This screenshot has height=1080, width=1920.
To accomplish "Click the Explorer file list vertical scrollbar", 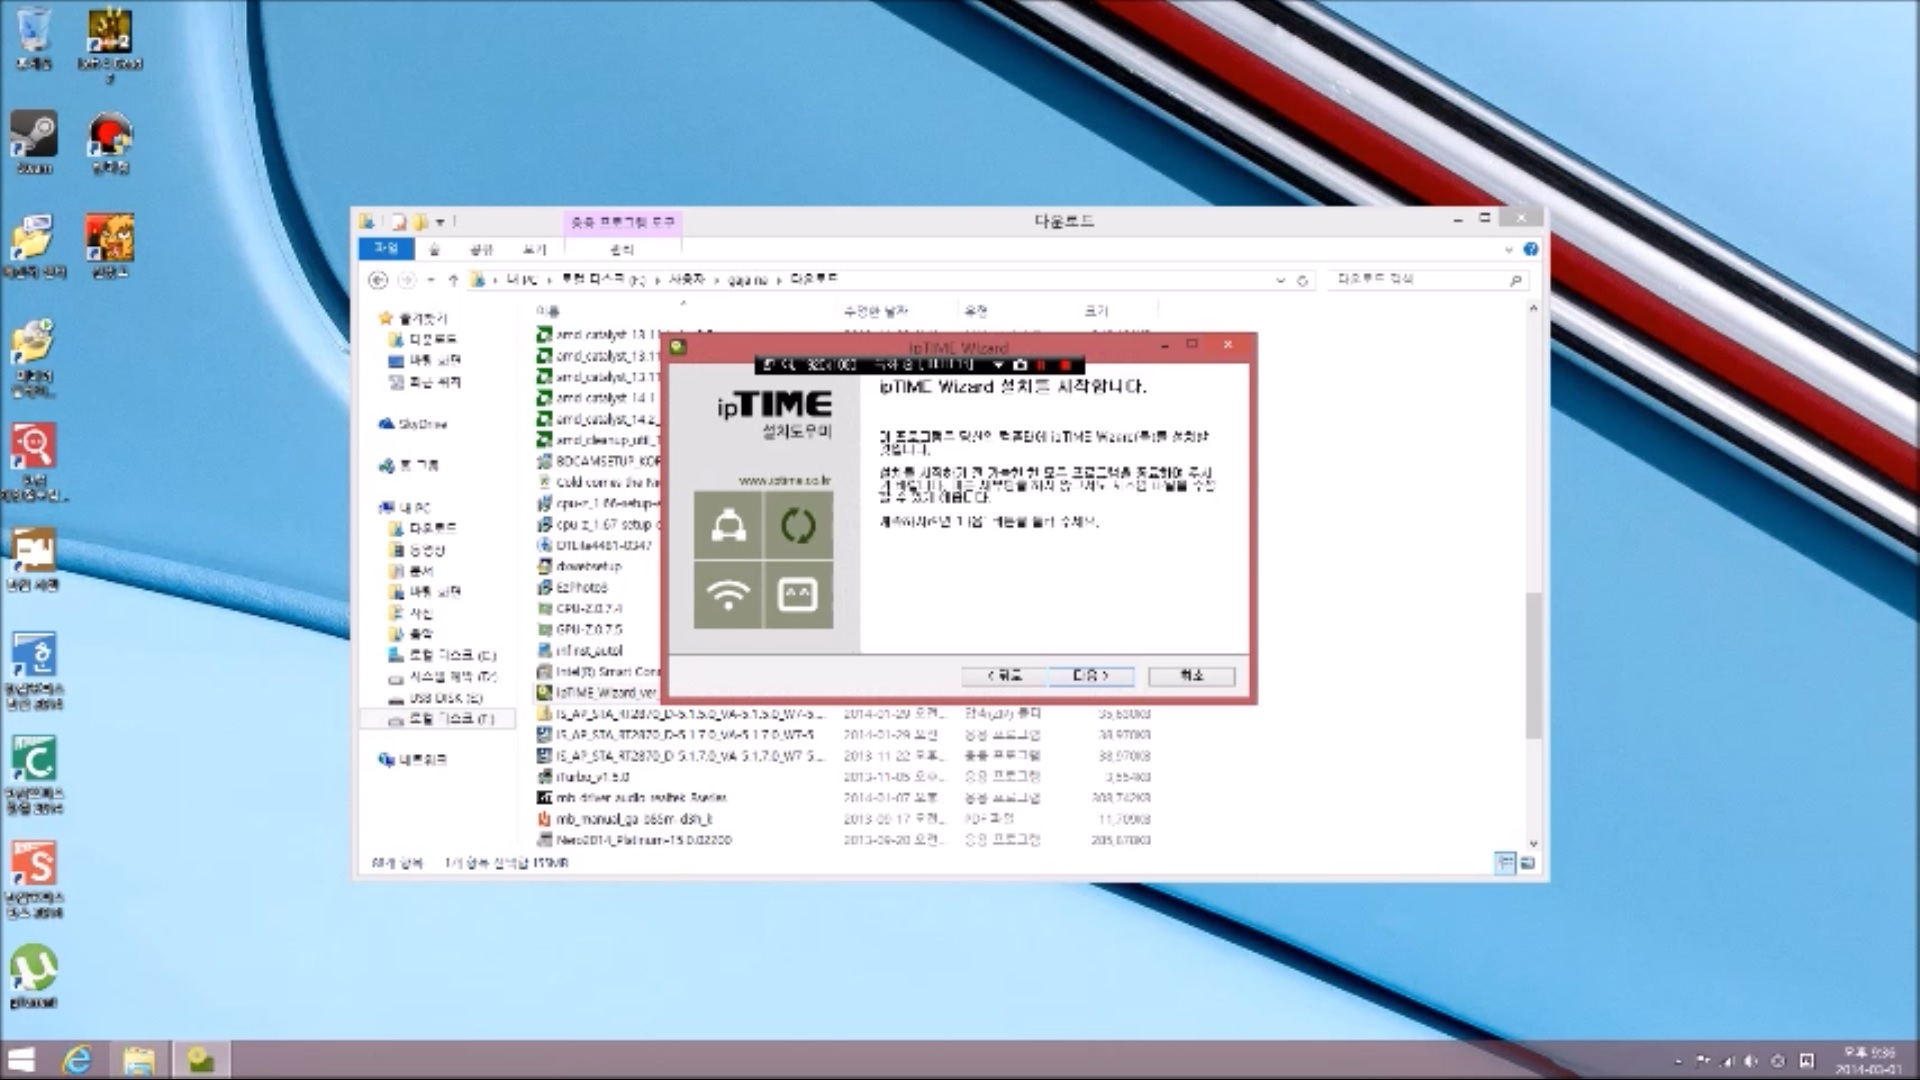I will [1533, 665].
